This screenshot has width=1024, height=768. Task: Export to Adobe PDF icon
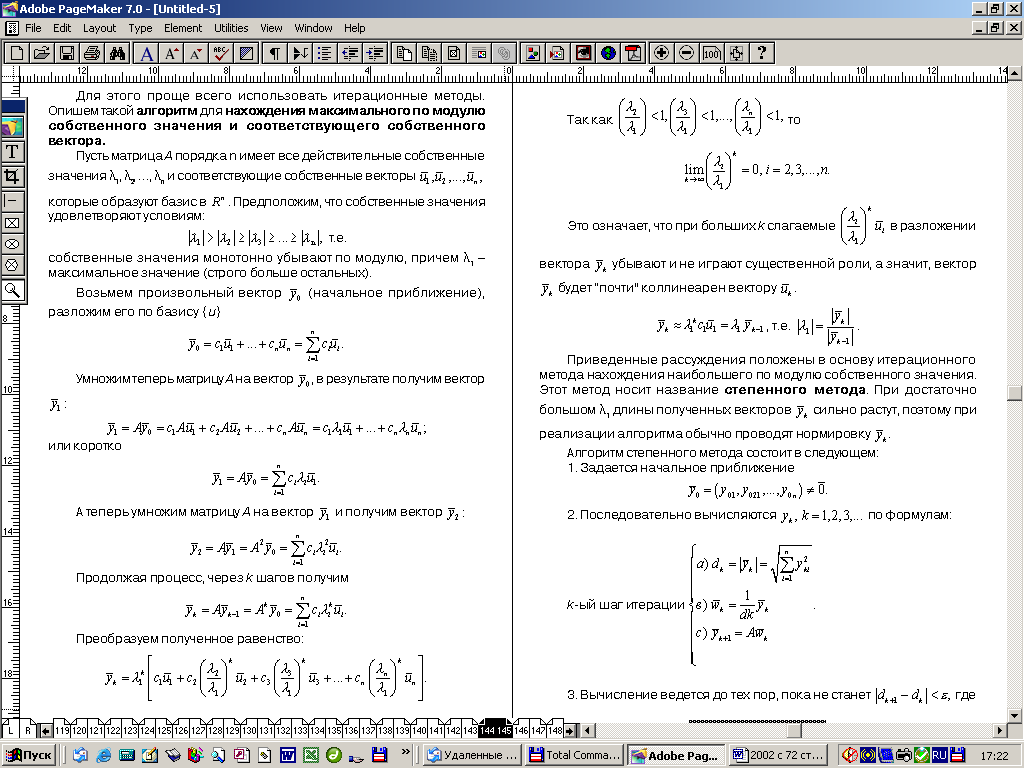[633, 53]
